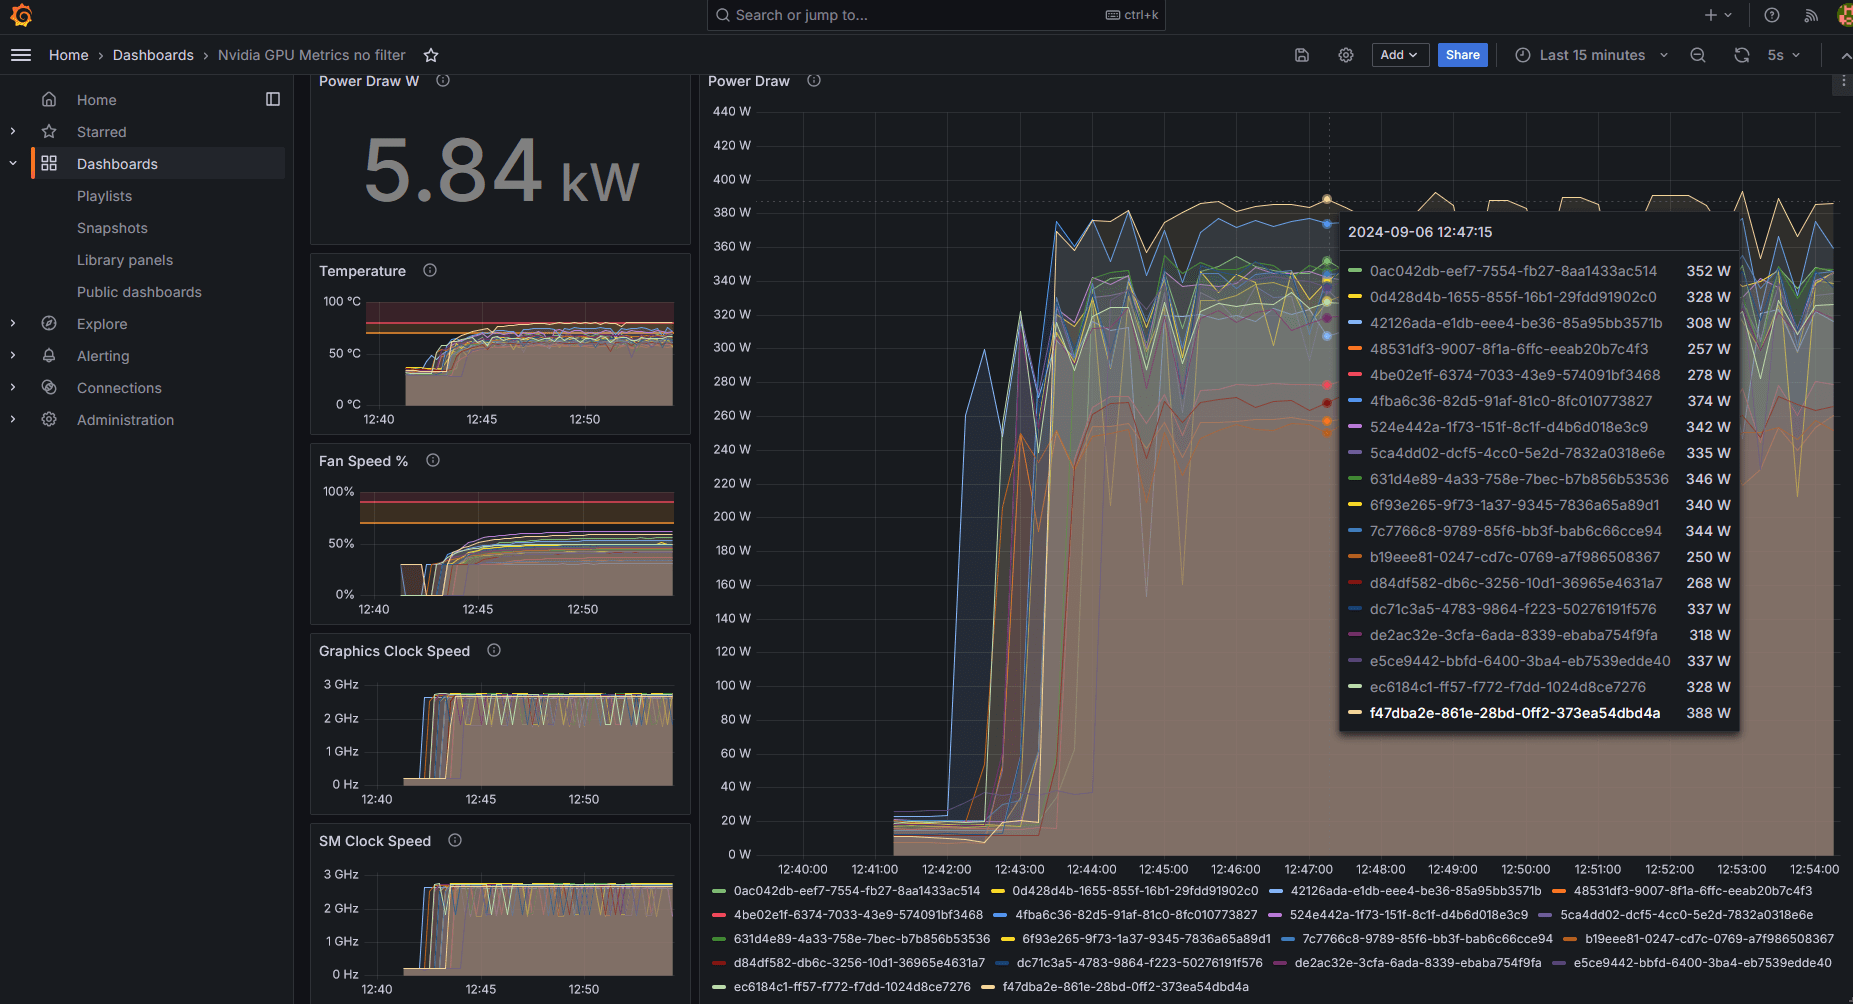
Task: Expand the Alerting section chevron
Action: pyautogui.click(x=13, y=355)
